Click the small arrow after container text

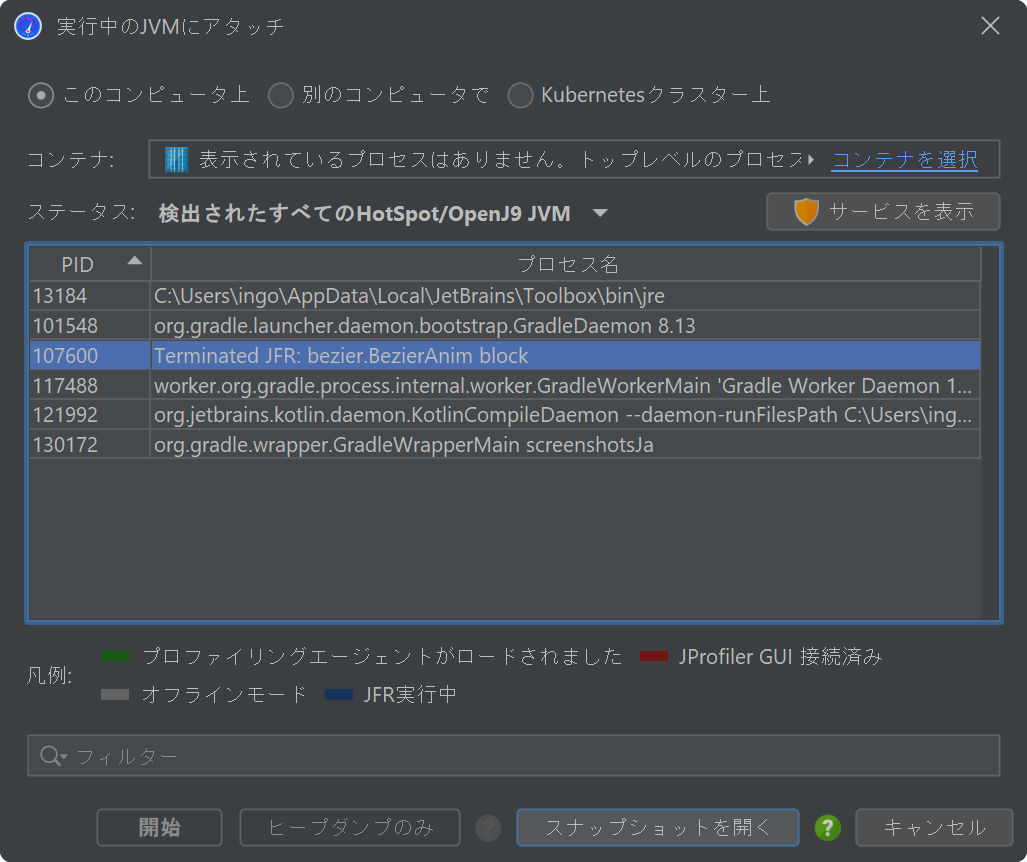(x=811, y=159)
